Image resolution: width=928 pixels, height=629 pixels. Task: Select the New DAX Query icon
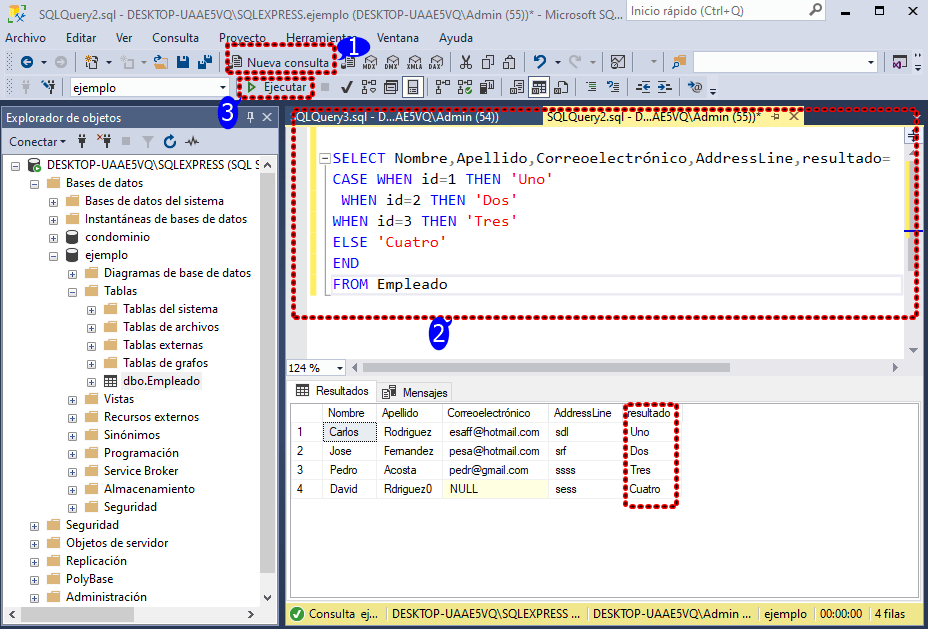click(437, 62)
